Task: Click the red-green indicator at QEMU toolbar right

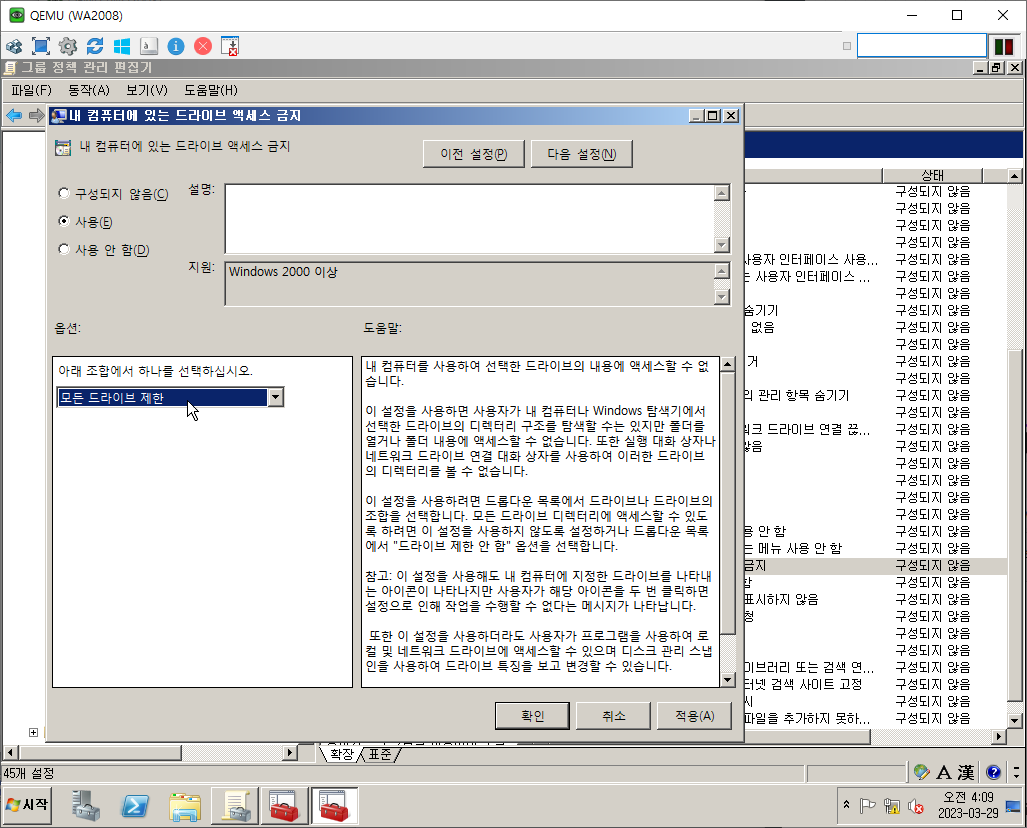Action: 1004,46
